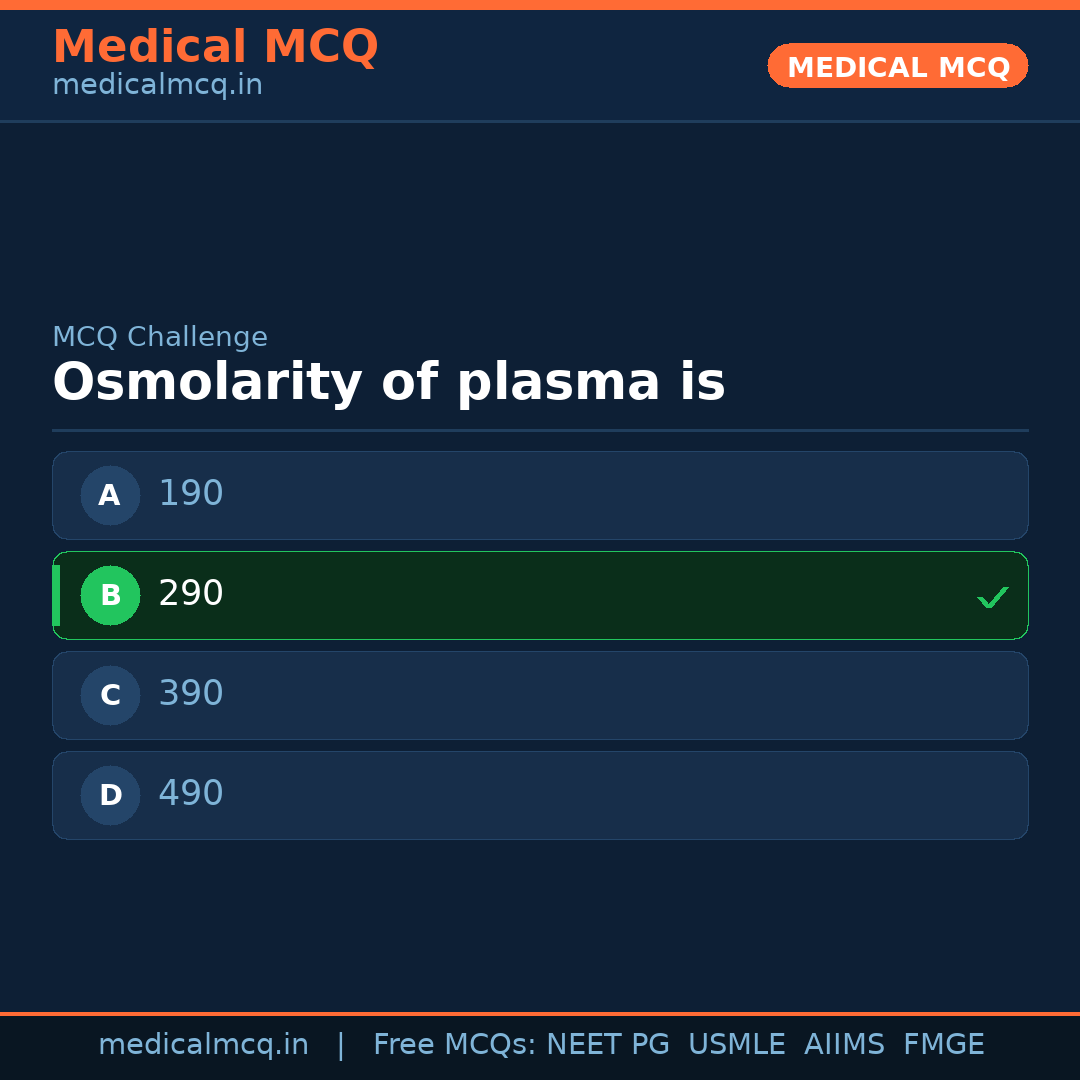This screenshot has height=1080, width=1080.
Task: Click the USMLE exam category
Action: tap(737, 1044)
